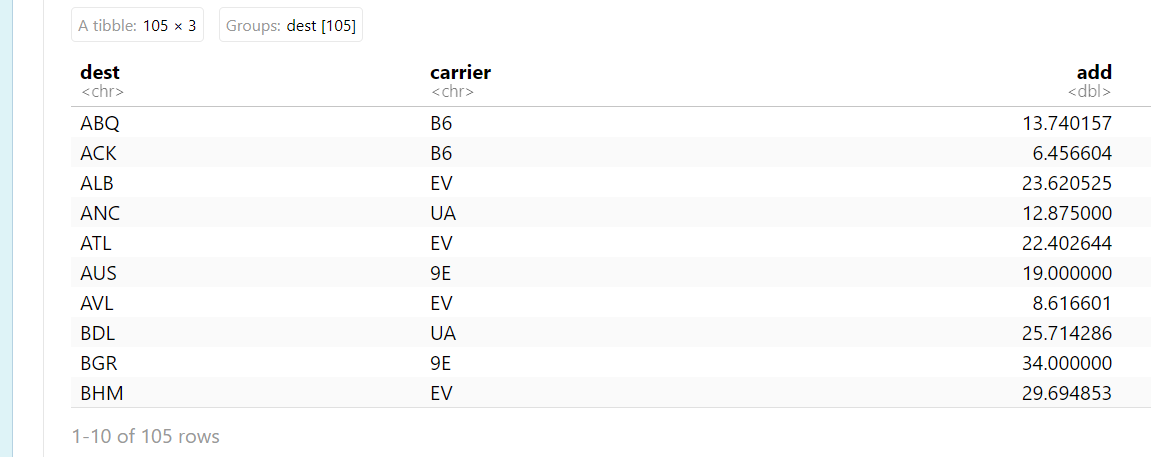Click the "A tibble: 105 × 3" badge
1151x457 pixels.
137,26
